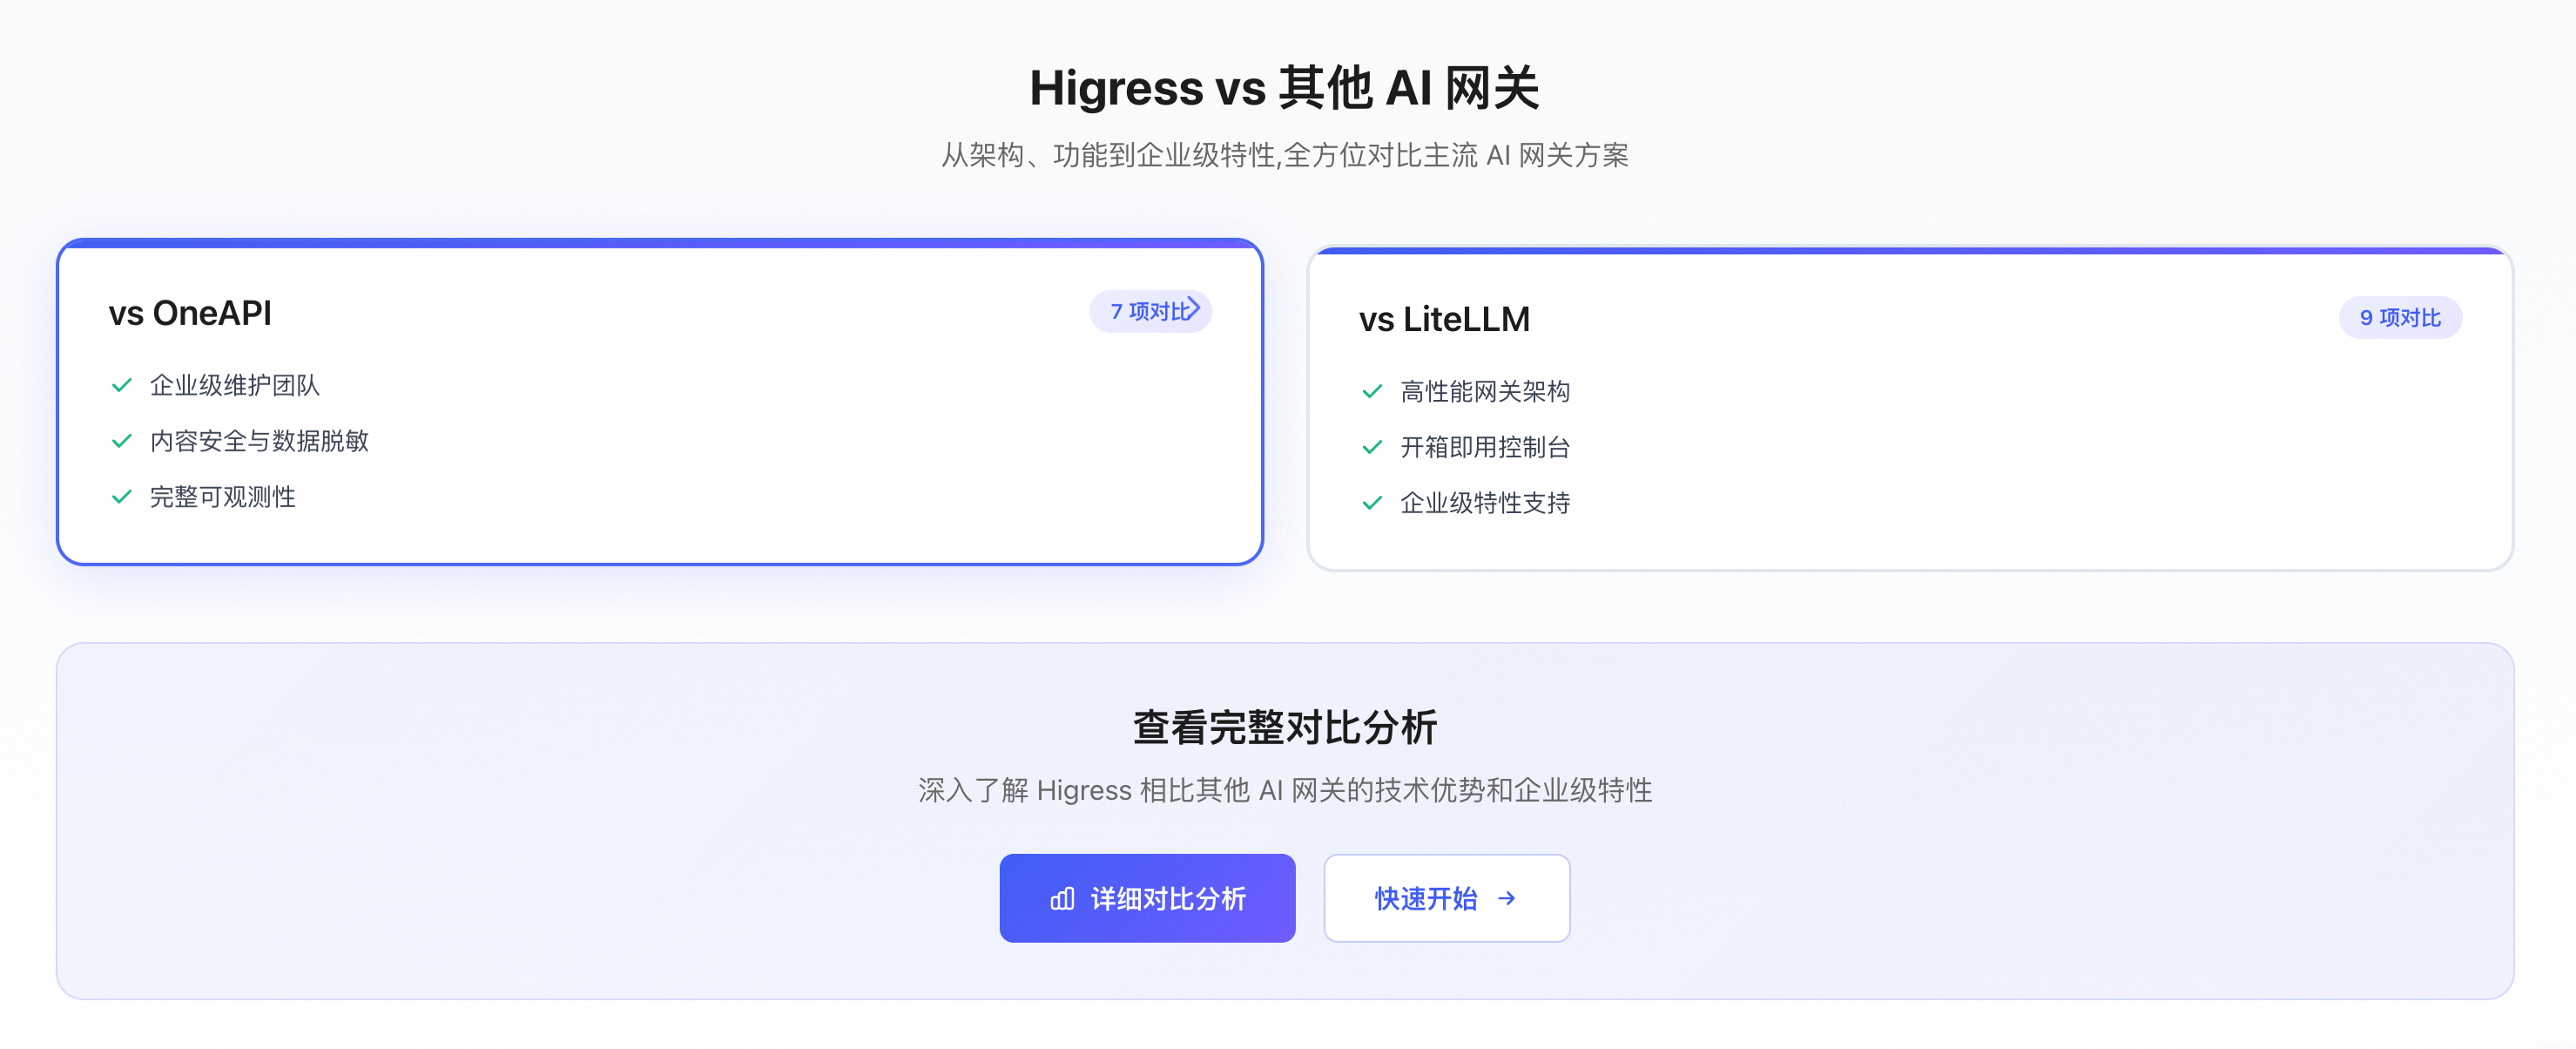The height and width of the screenshot is (1049, 2576).
Task: Open the 9 项对比 badge
Action: click(2399, 318)
